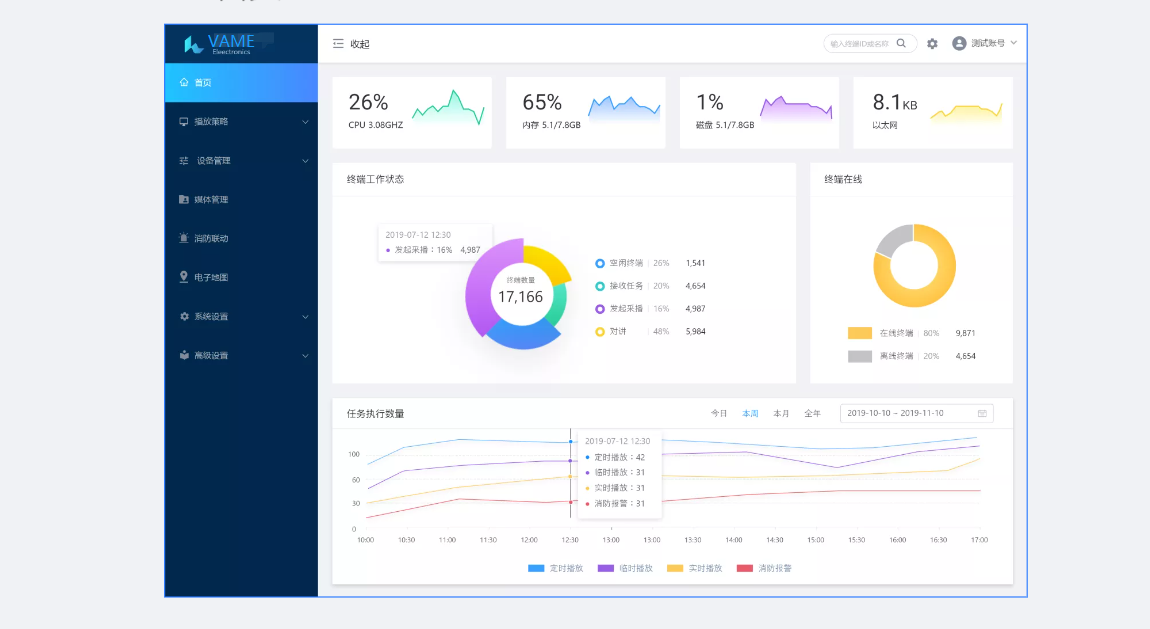1150x629 pixels.
Task: Expand the 高级设置 menu chevron
Action: point(305,356)
